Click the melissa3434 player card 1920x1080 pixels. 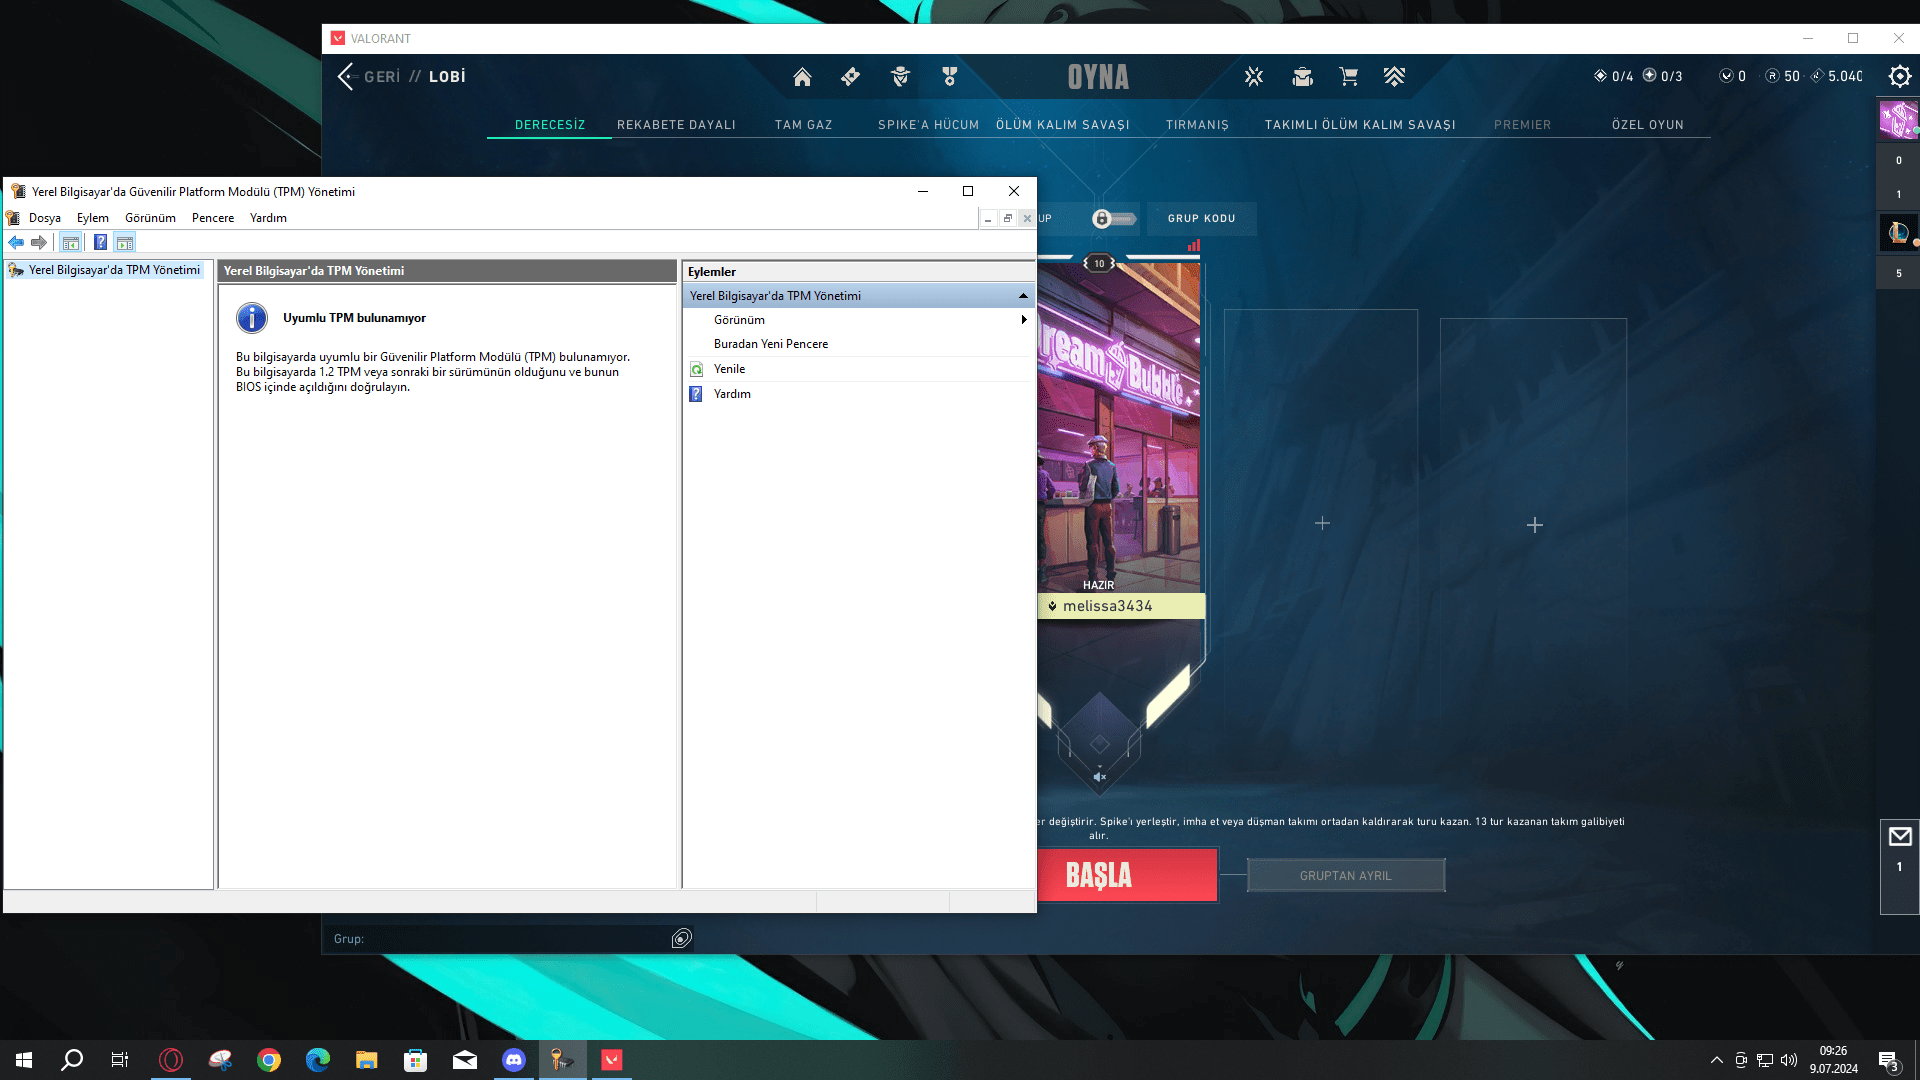(x=1119, y=440)
